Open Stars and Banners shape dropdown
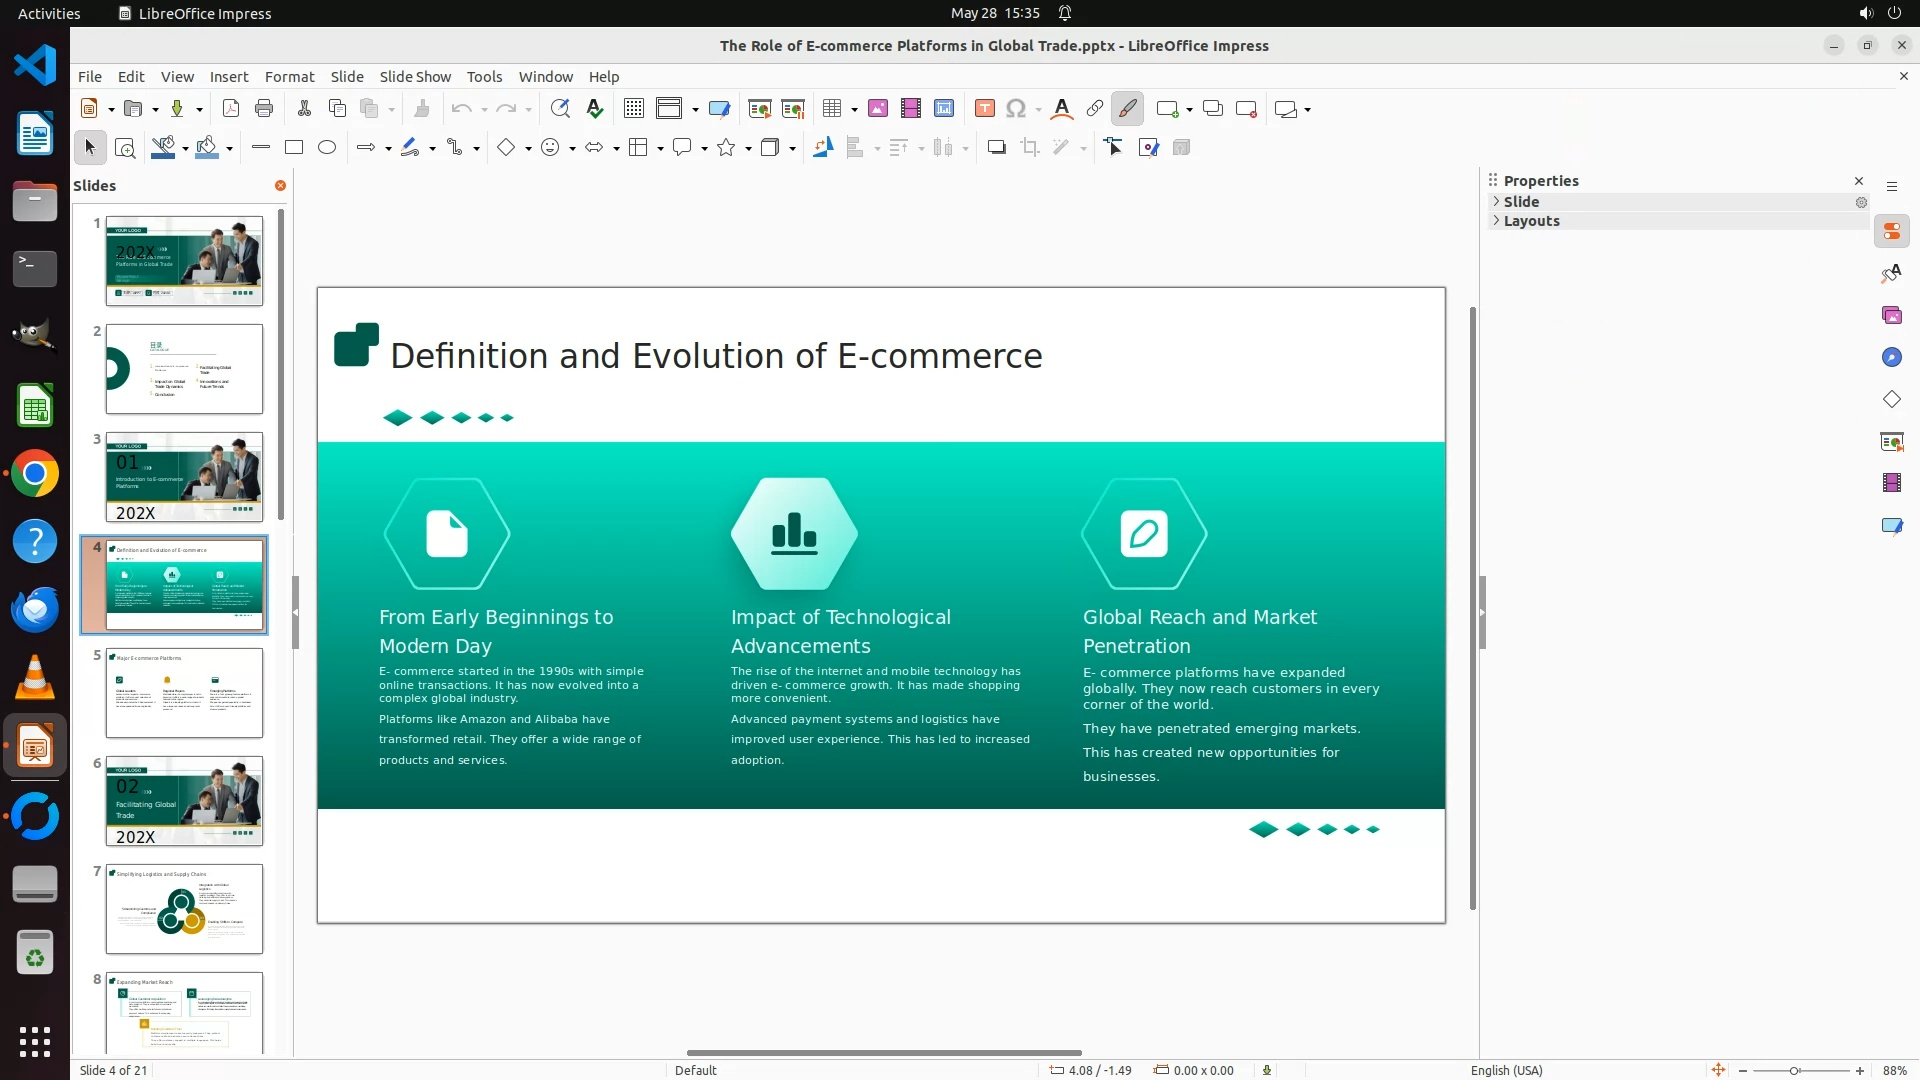Viewport: 1920px width, 1080px height. pos(748,148)
